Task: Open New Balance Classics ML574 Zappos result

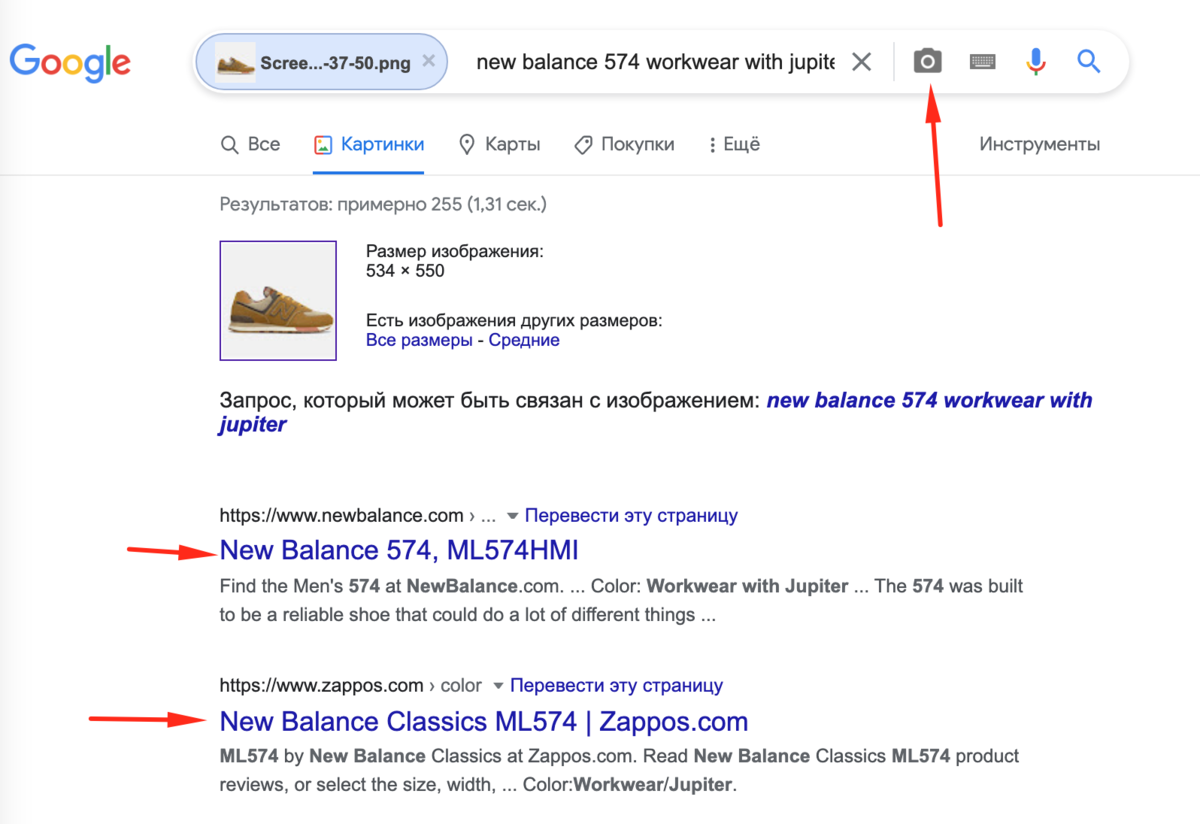Action: click(484, 721)
